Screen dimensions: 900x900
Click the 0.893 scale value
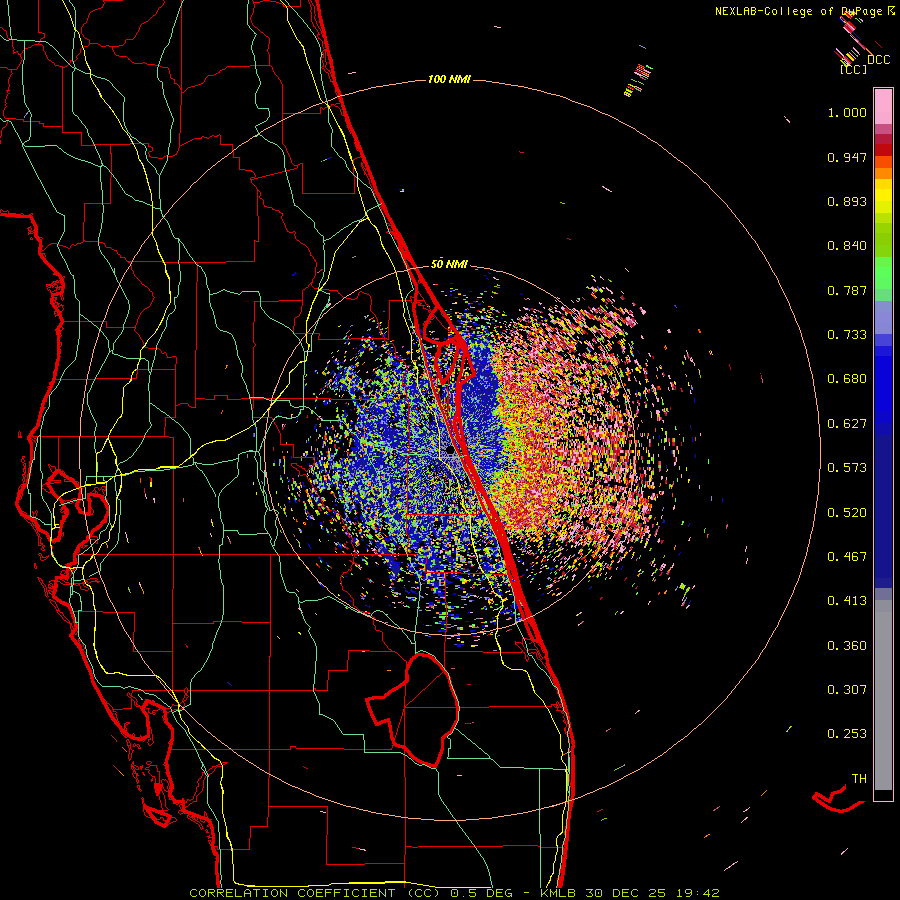[x=847, y=201]
